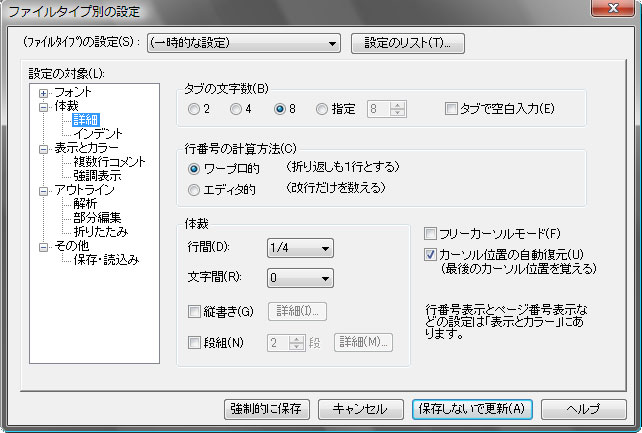Image resolution: width=642 pixels, height=433 pixels.
Task: Click the キャンセル button
Action: [361, 409]
